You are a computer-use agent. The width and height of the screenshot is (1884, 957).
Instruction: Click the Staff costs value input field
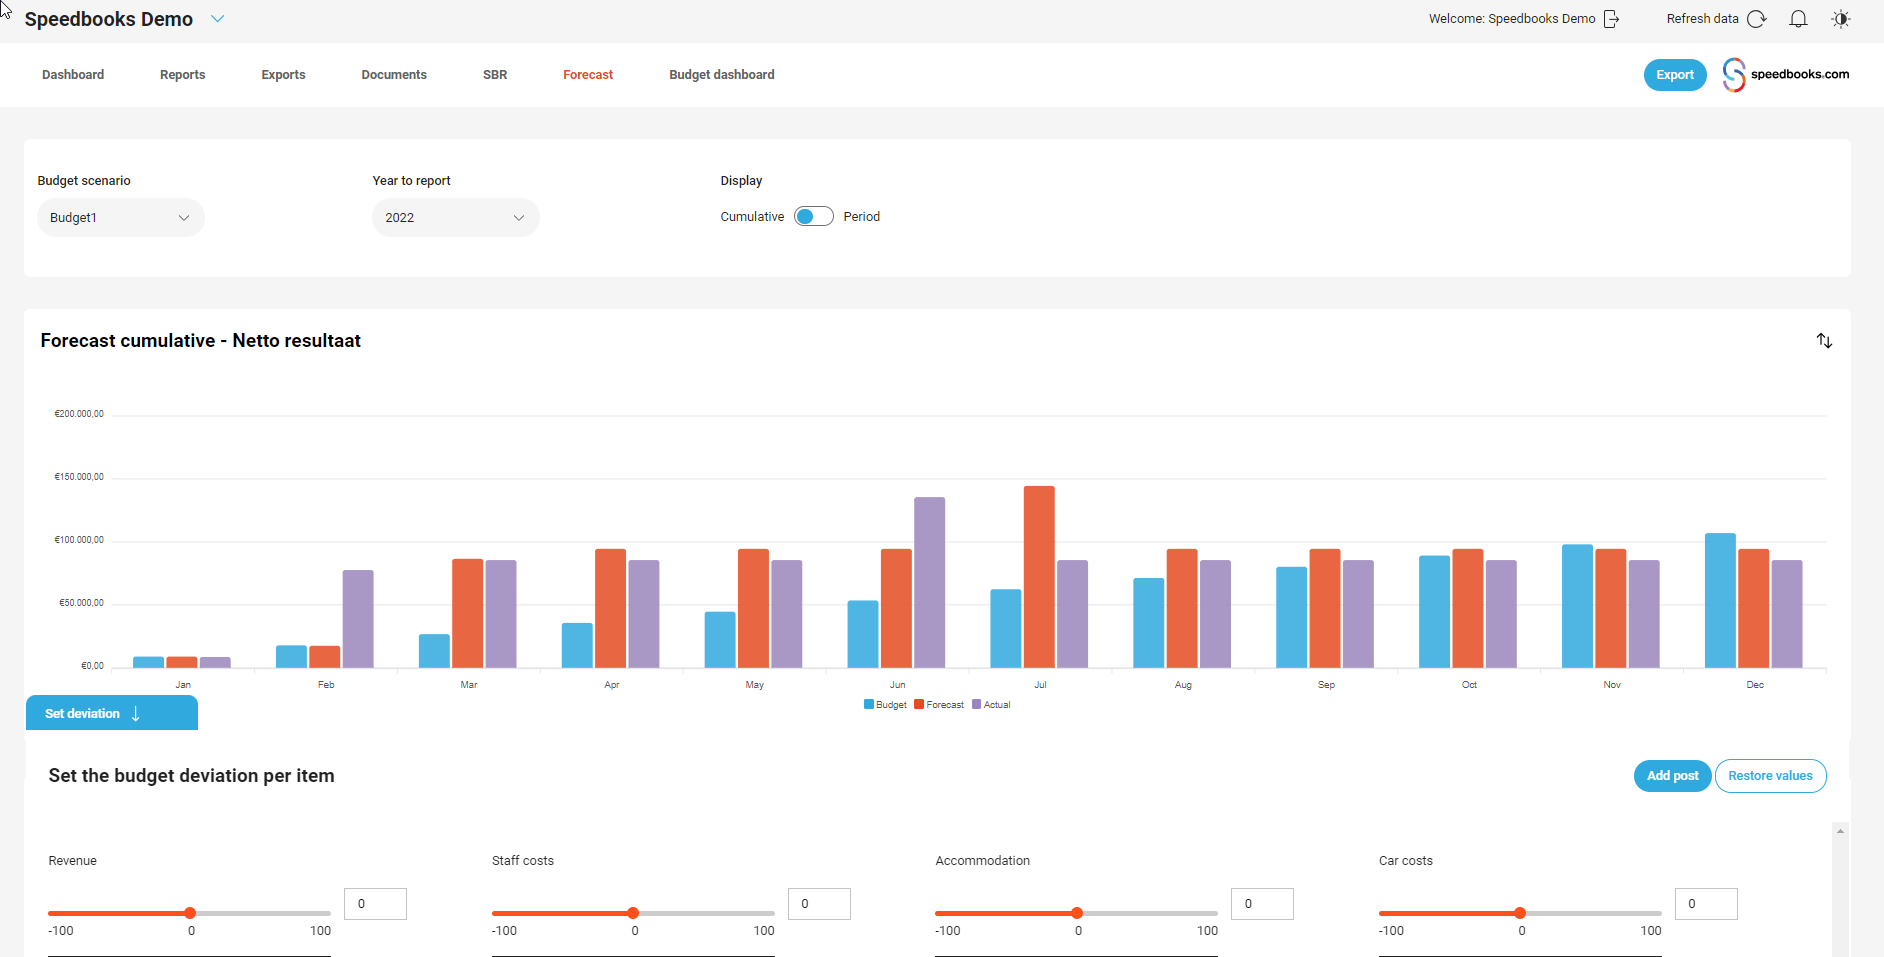tap(819, 904)
